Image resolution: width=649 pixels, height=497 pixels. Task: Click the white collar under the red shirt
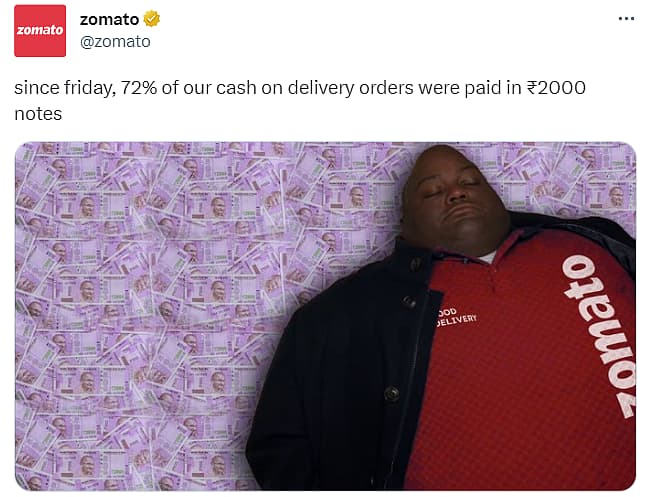487,257
